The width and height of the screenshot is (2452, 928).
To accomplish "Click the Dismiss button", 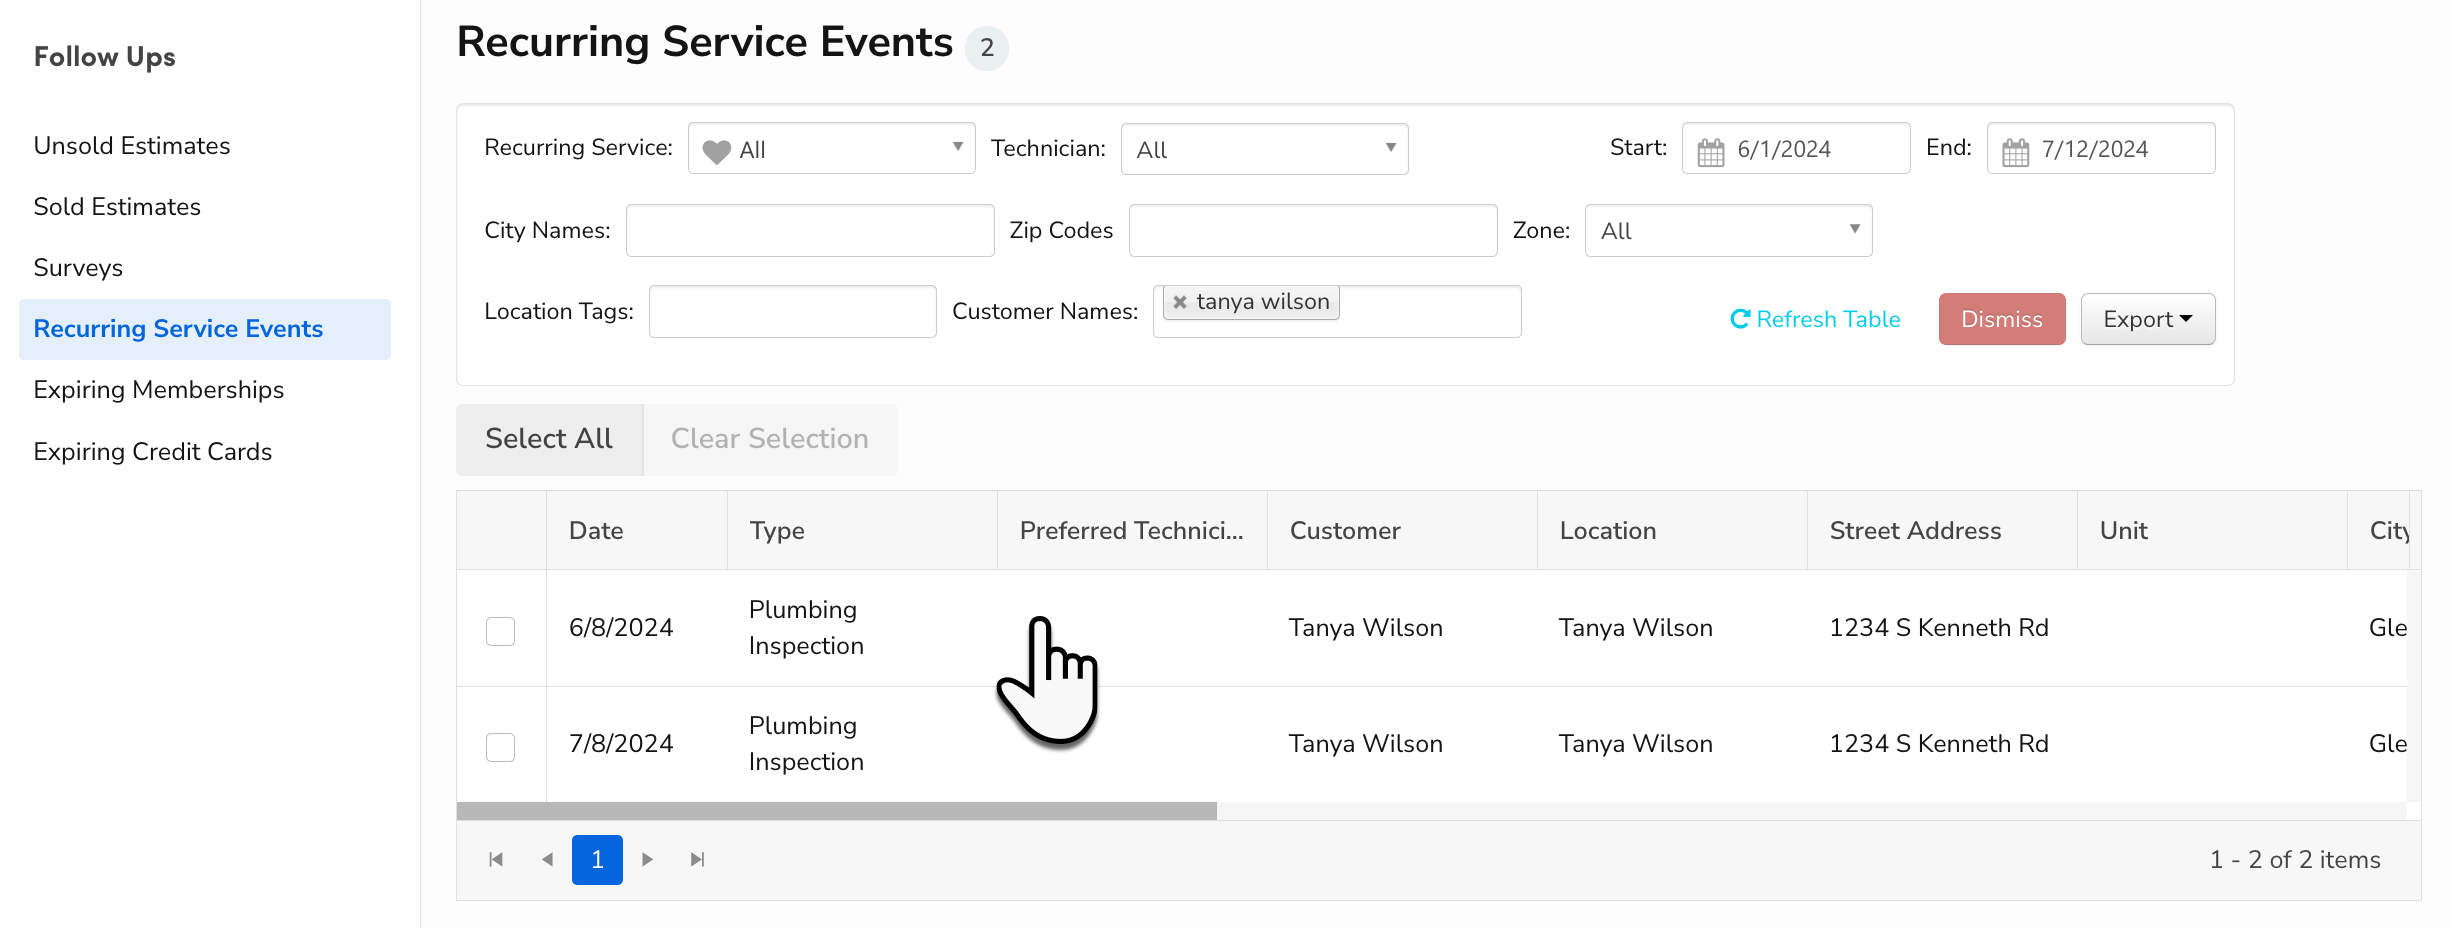I will 2001,319.
